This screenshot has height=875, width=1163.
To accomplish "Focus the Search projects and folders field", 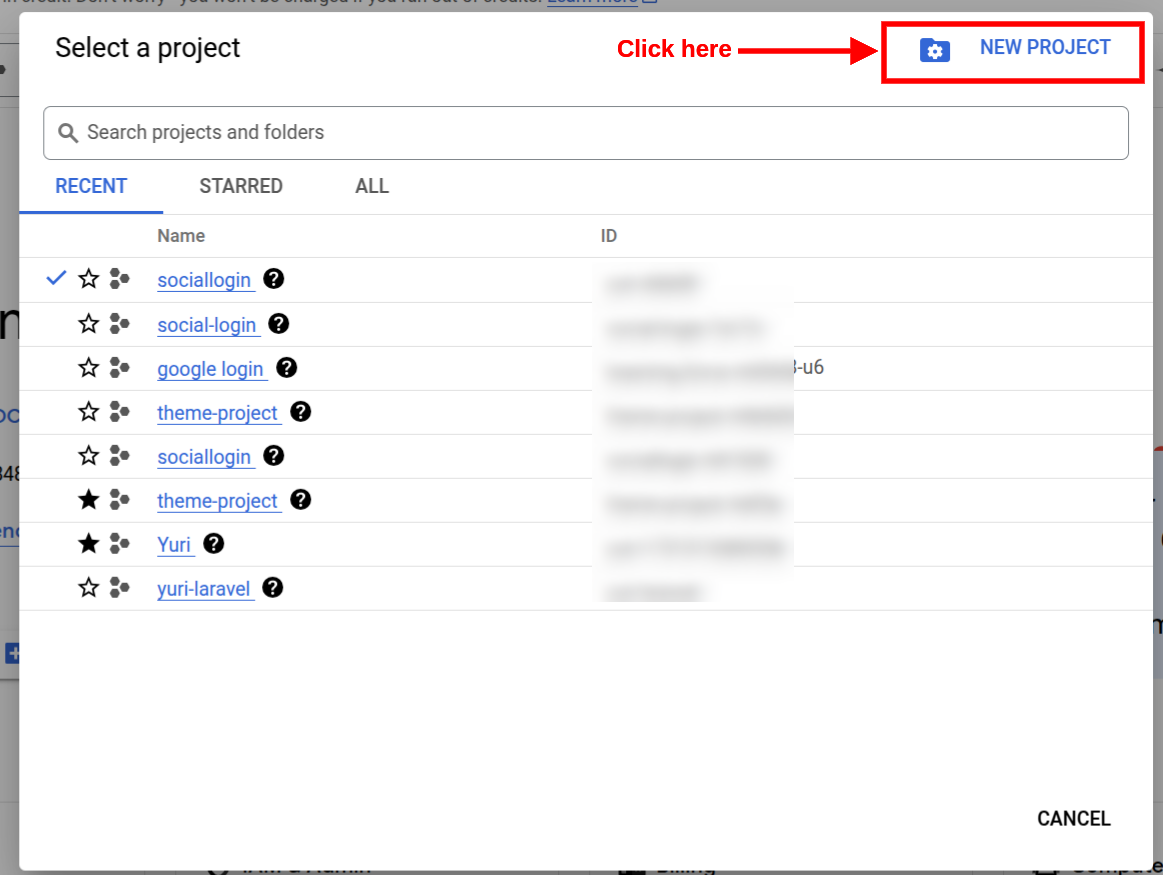I will coord(600,133).
